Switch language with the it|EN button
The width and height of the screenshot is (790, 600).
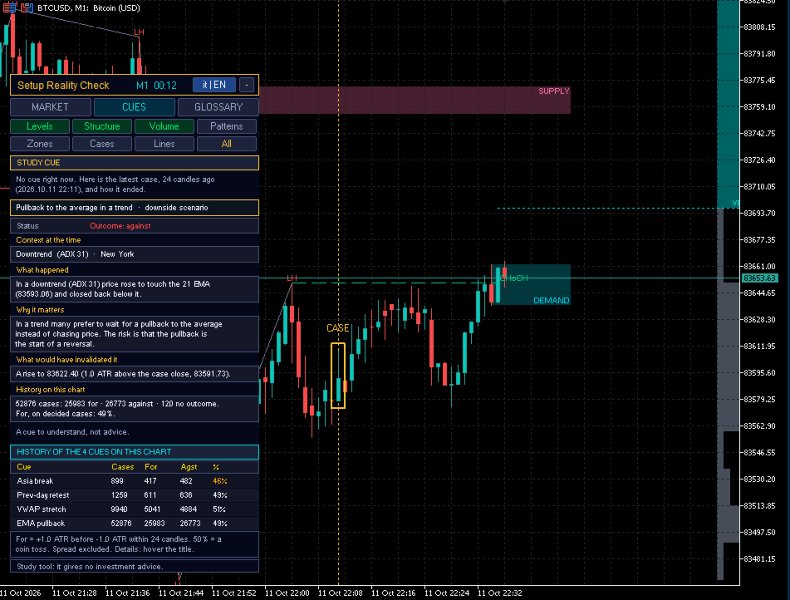click(x=214, y=85)
